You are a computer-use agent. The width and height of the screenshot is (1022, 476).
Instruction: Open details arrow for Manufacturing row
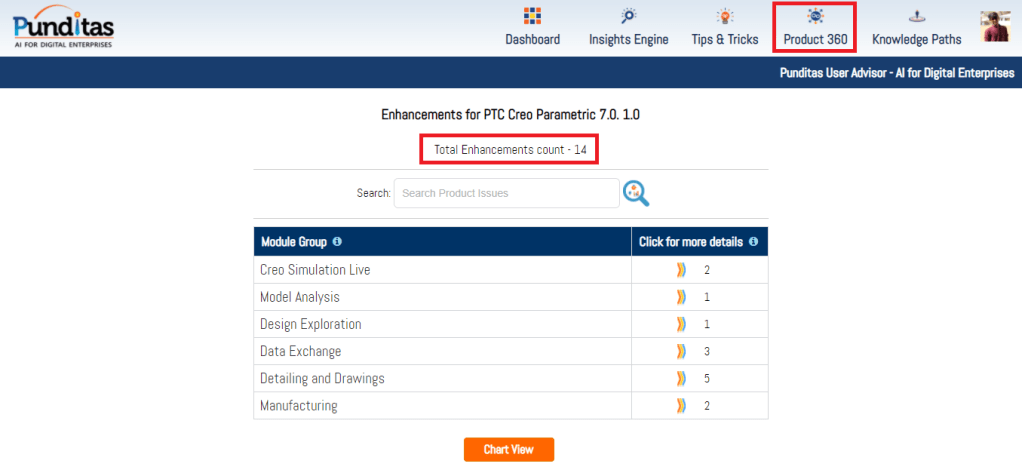(x=682, y=405)
